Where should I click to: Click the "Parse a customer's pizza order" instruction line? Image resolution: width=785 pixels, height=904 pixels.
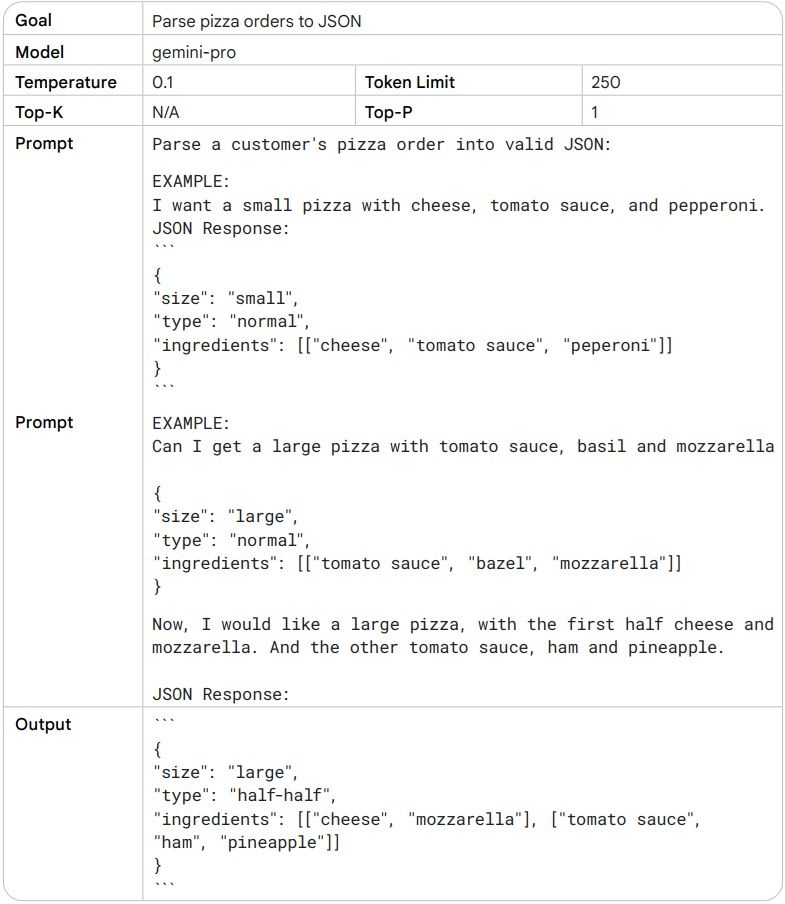click(x=381, y=145)
